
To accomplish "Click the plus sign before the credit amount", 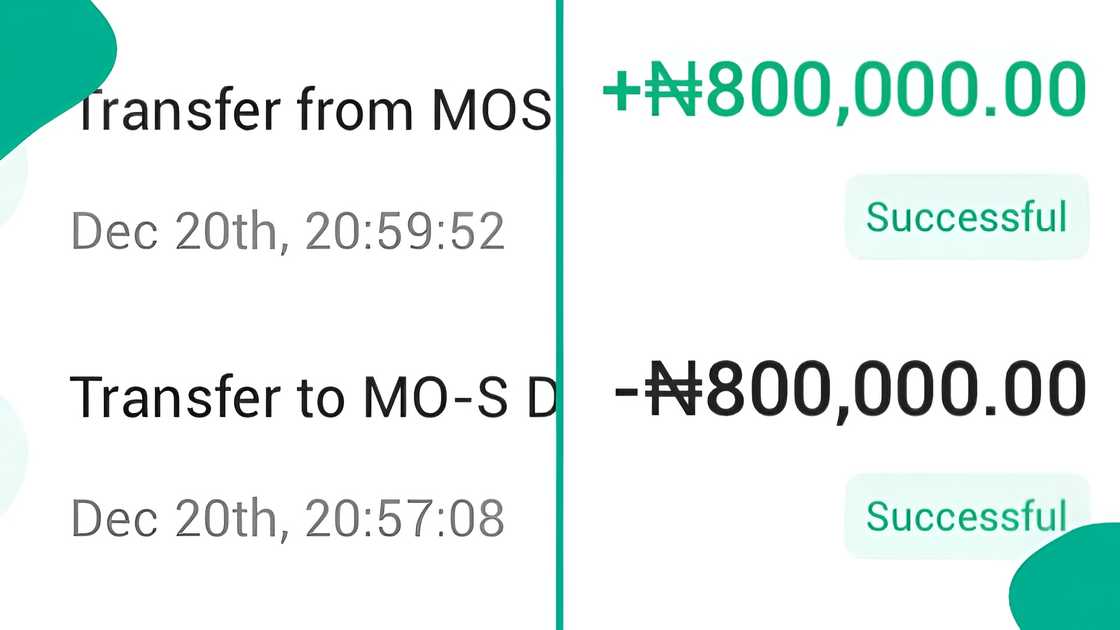I will pyautogui.click(x=622, y=88).
